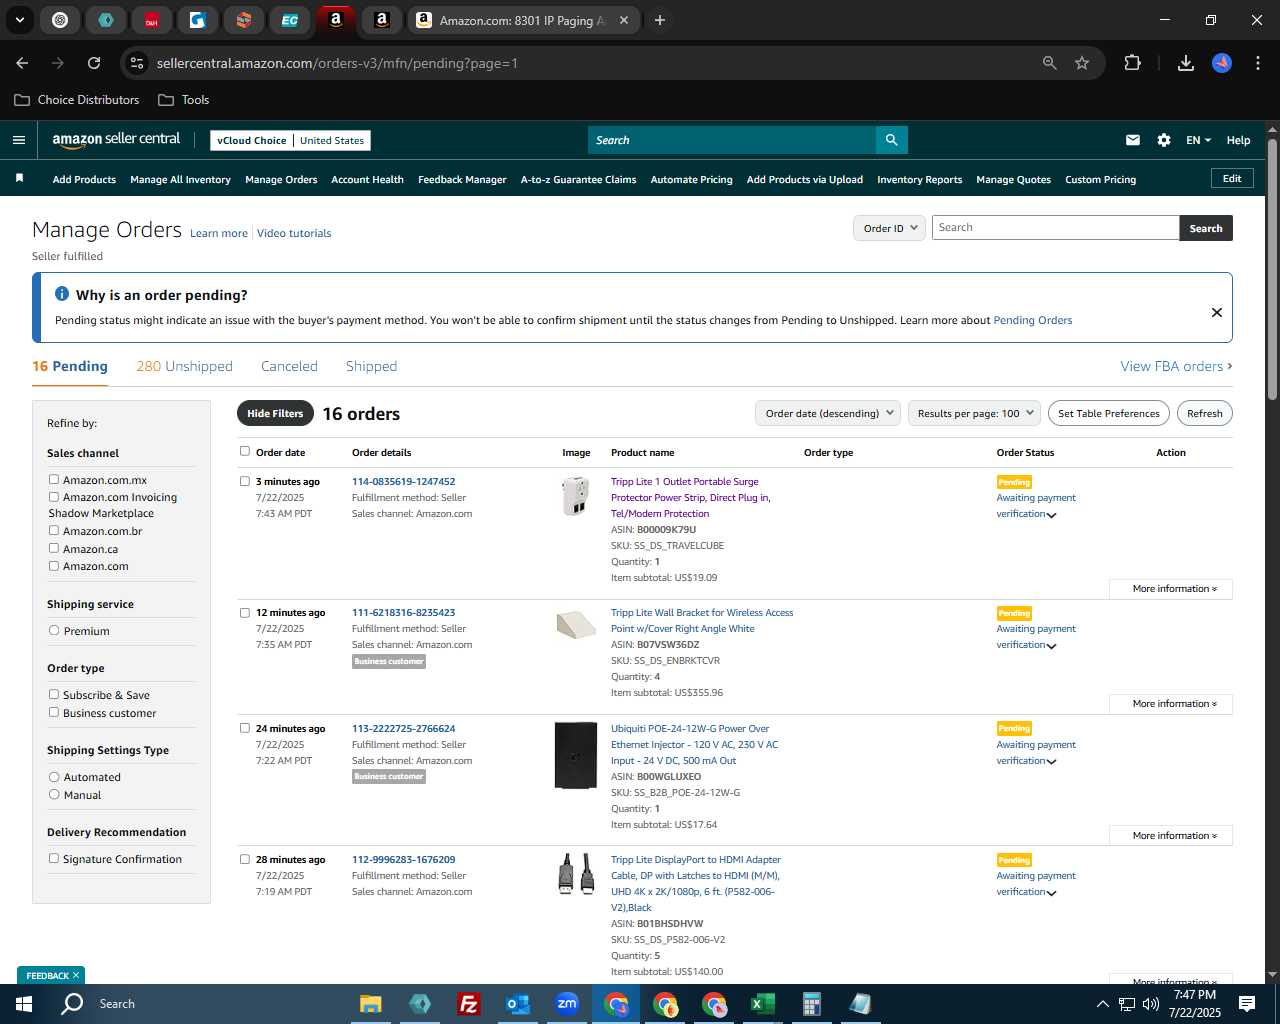Open Calculator from the taskbar
This screenshot has width=1280, height=1024.
pos(811,1004)
